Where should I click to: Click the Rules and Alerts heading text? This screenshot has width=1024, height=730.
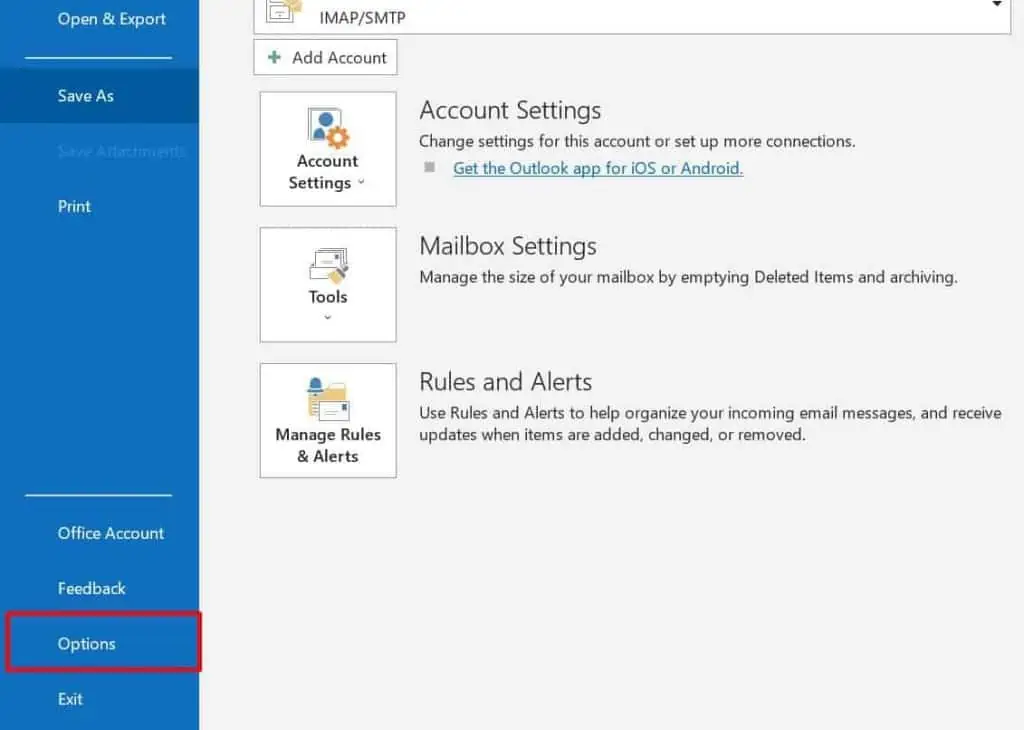click(505, 382)
